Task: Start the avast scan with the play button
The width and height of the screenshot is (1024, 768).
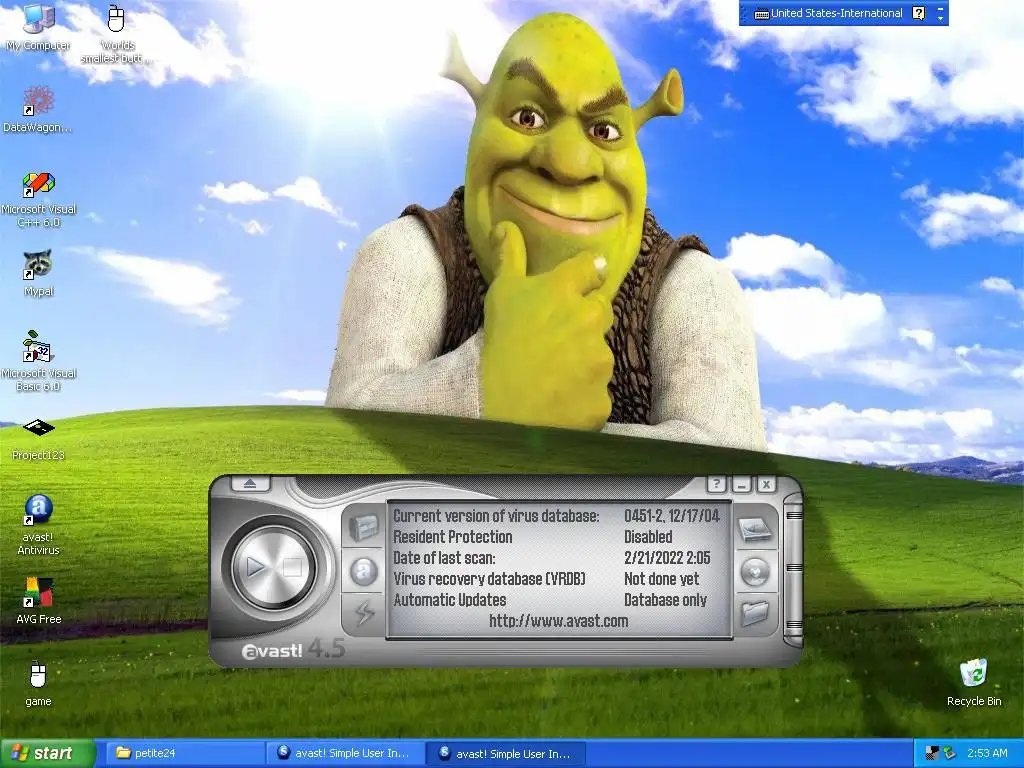Action: [256, 567]
